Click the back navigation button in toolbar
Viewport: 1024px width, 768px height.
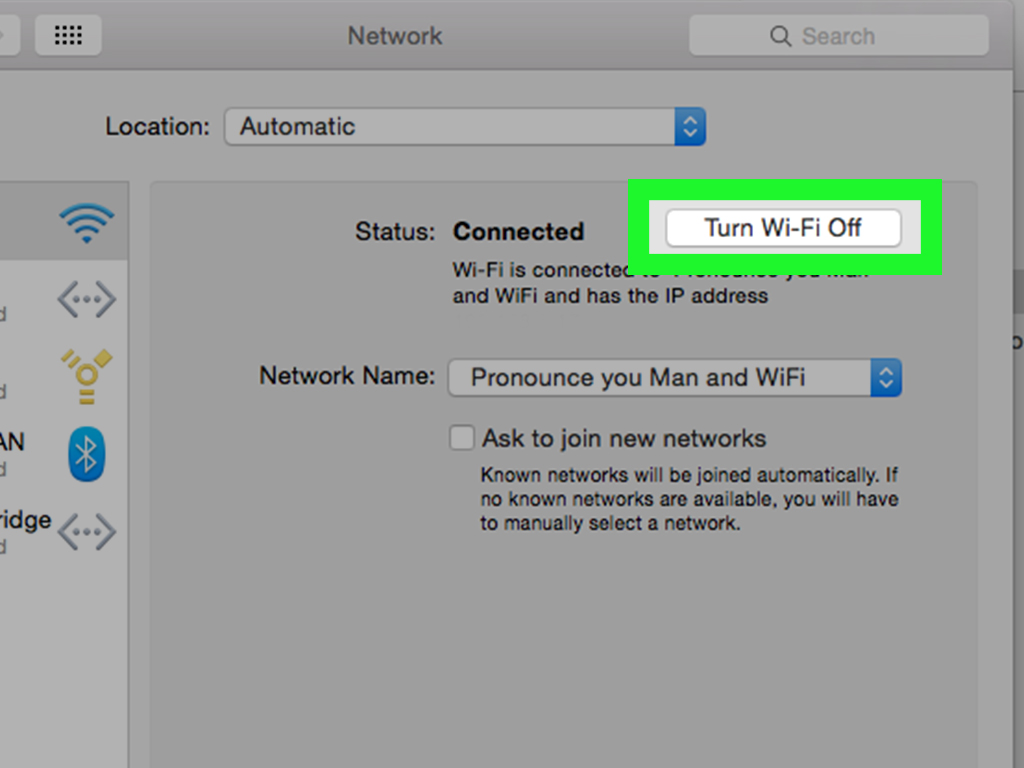click(8, 36)
